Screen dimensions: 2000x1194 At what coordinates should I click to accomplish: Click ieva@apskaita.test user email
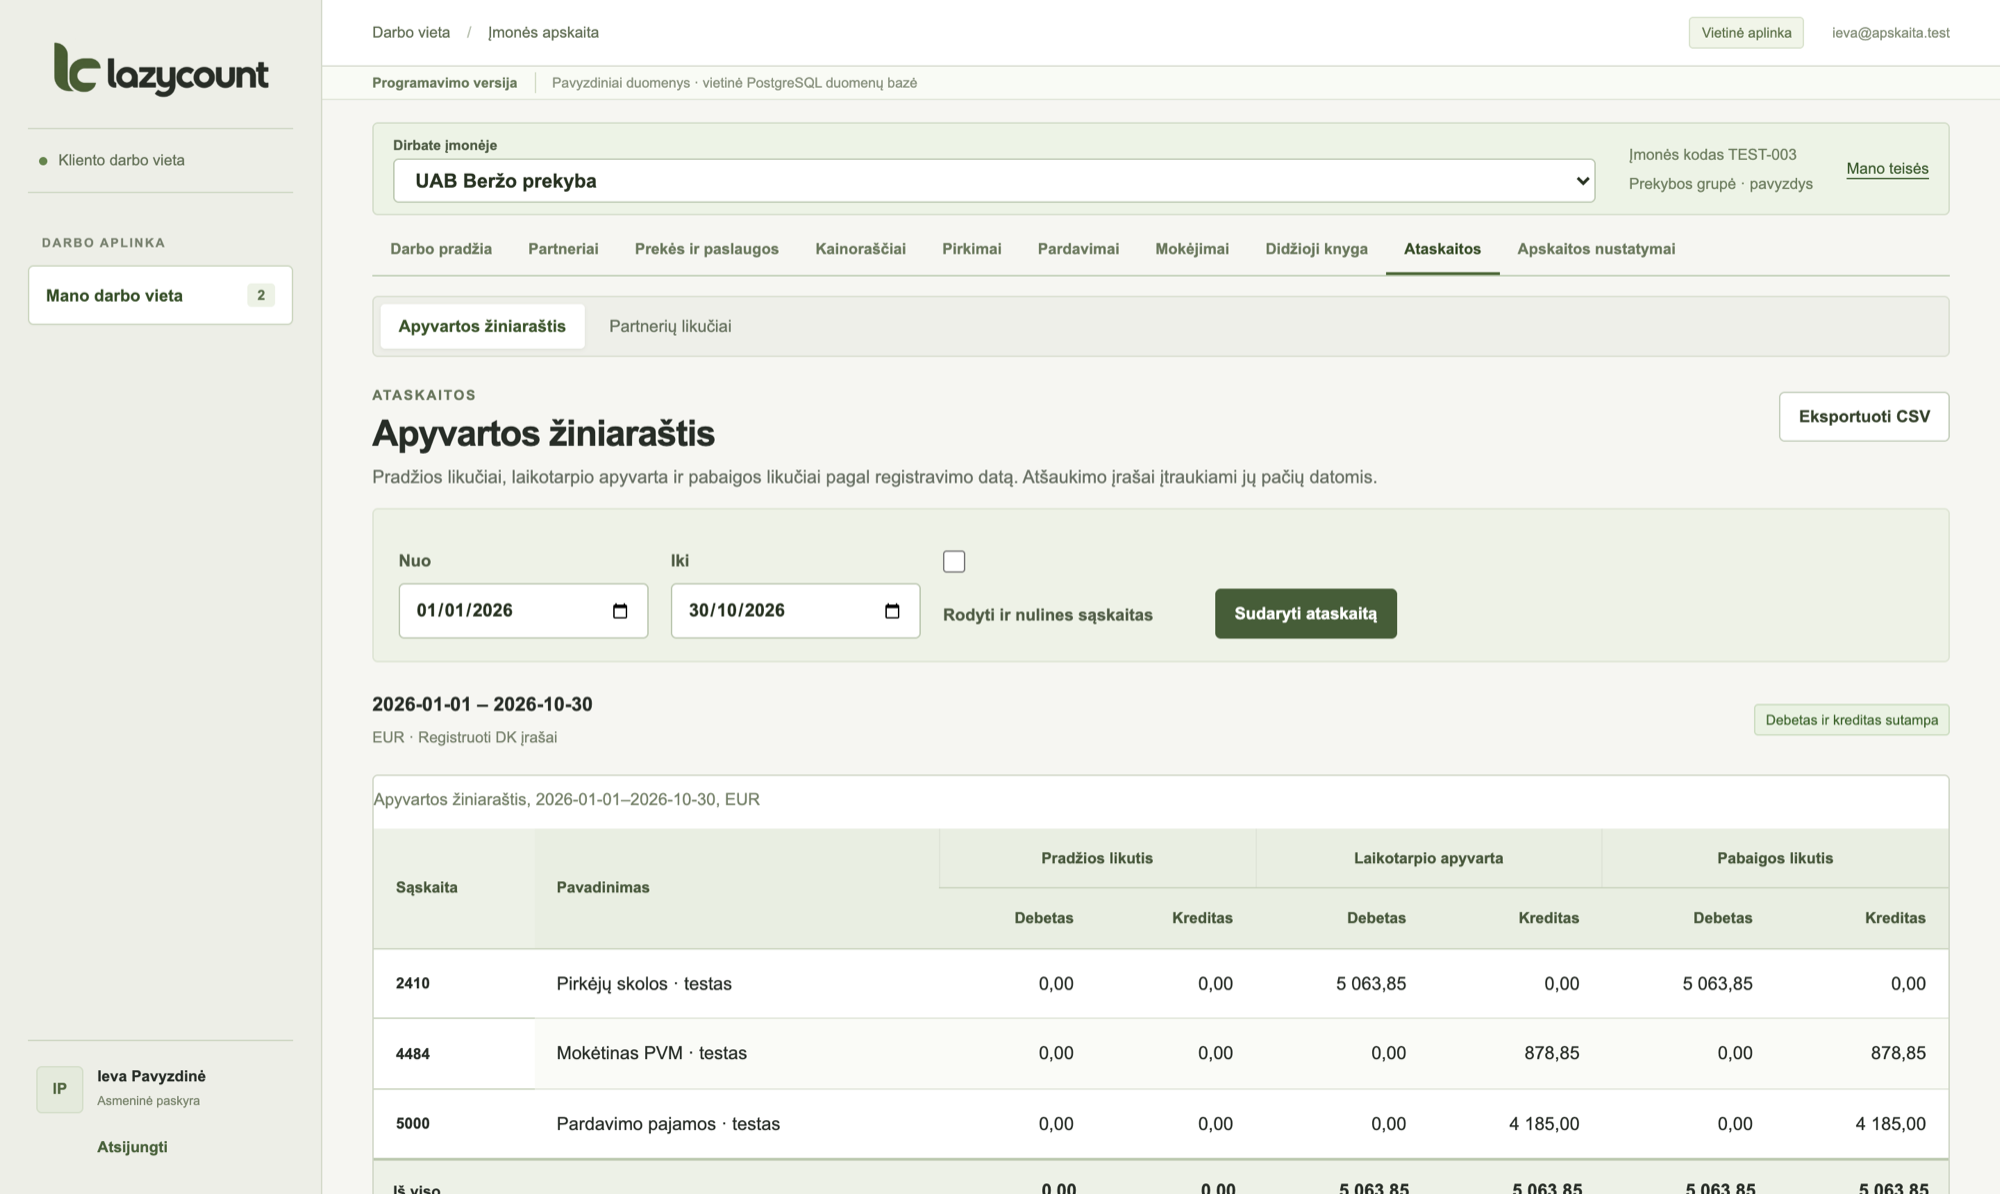(x=1890, y=33)
